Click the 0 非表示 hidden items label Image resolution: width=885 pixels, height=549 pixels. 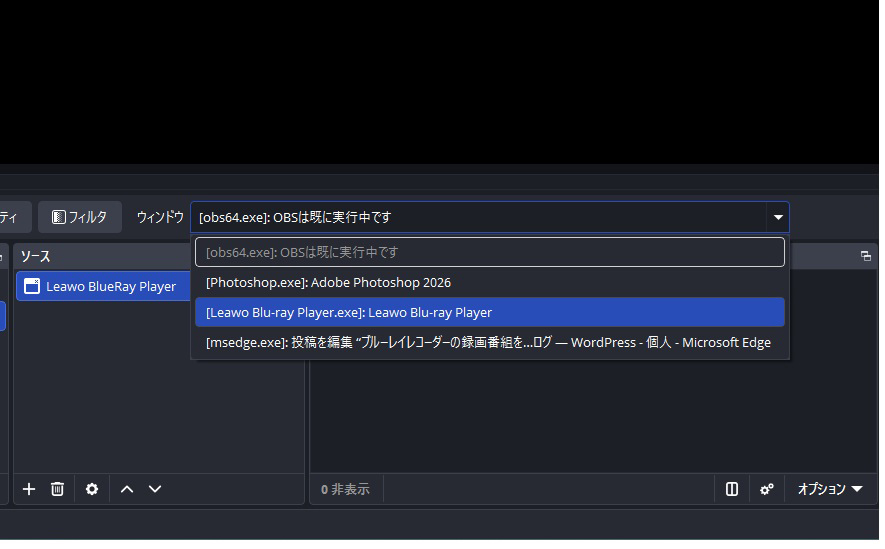[x=345, y=489]
